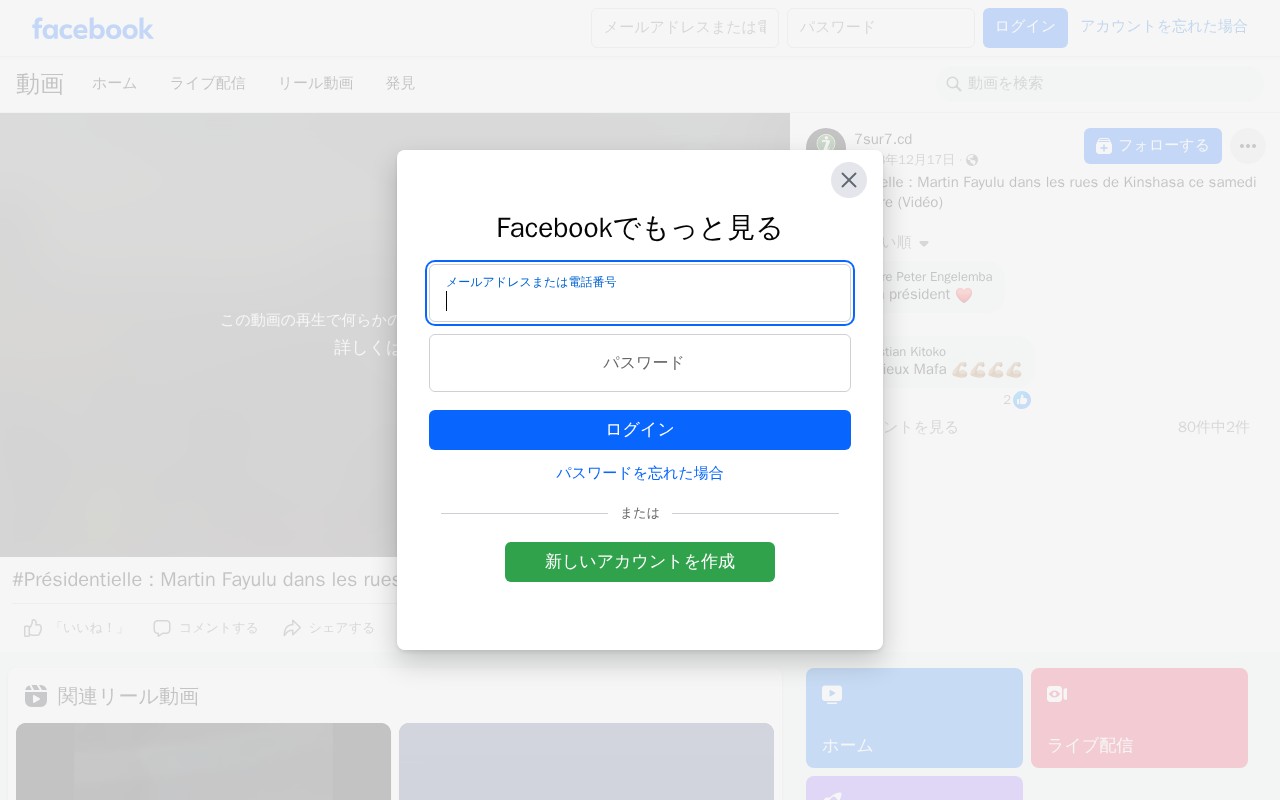
Task: Open the three-dots post options menu
Action: click(1247, 146)
